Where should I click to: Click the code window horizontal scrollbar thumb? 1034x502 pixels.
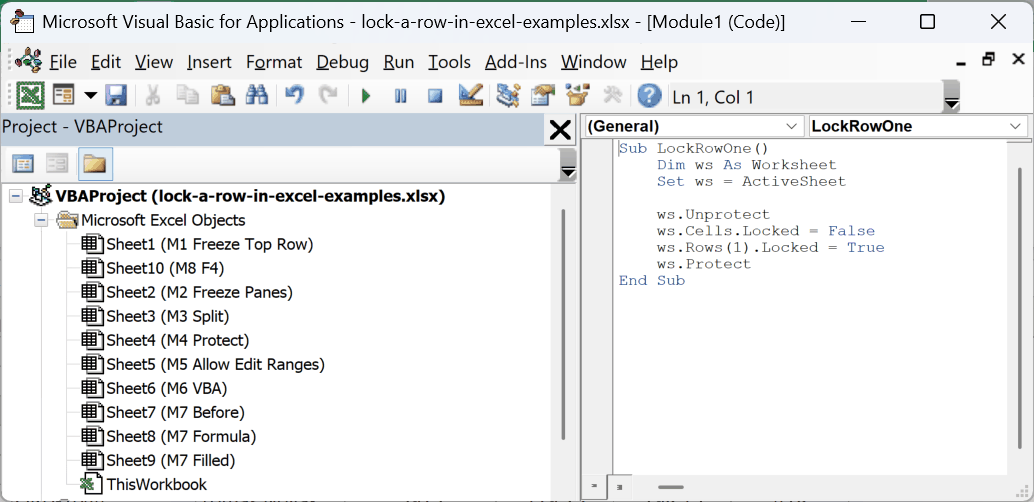click(671, 487)
